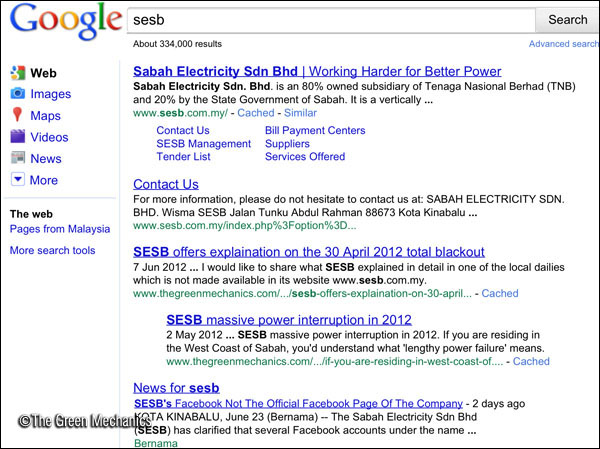Click the Search button
The width and height of the screenshot is (600, 449).
click(567, 20)
